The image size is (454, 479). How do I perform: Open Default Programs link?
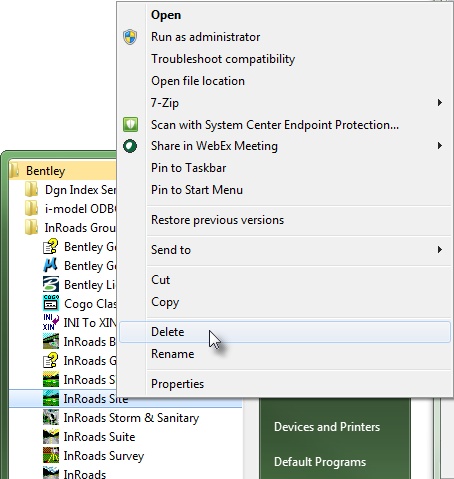(x=320, y=462)
